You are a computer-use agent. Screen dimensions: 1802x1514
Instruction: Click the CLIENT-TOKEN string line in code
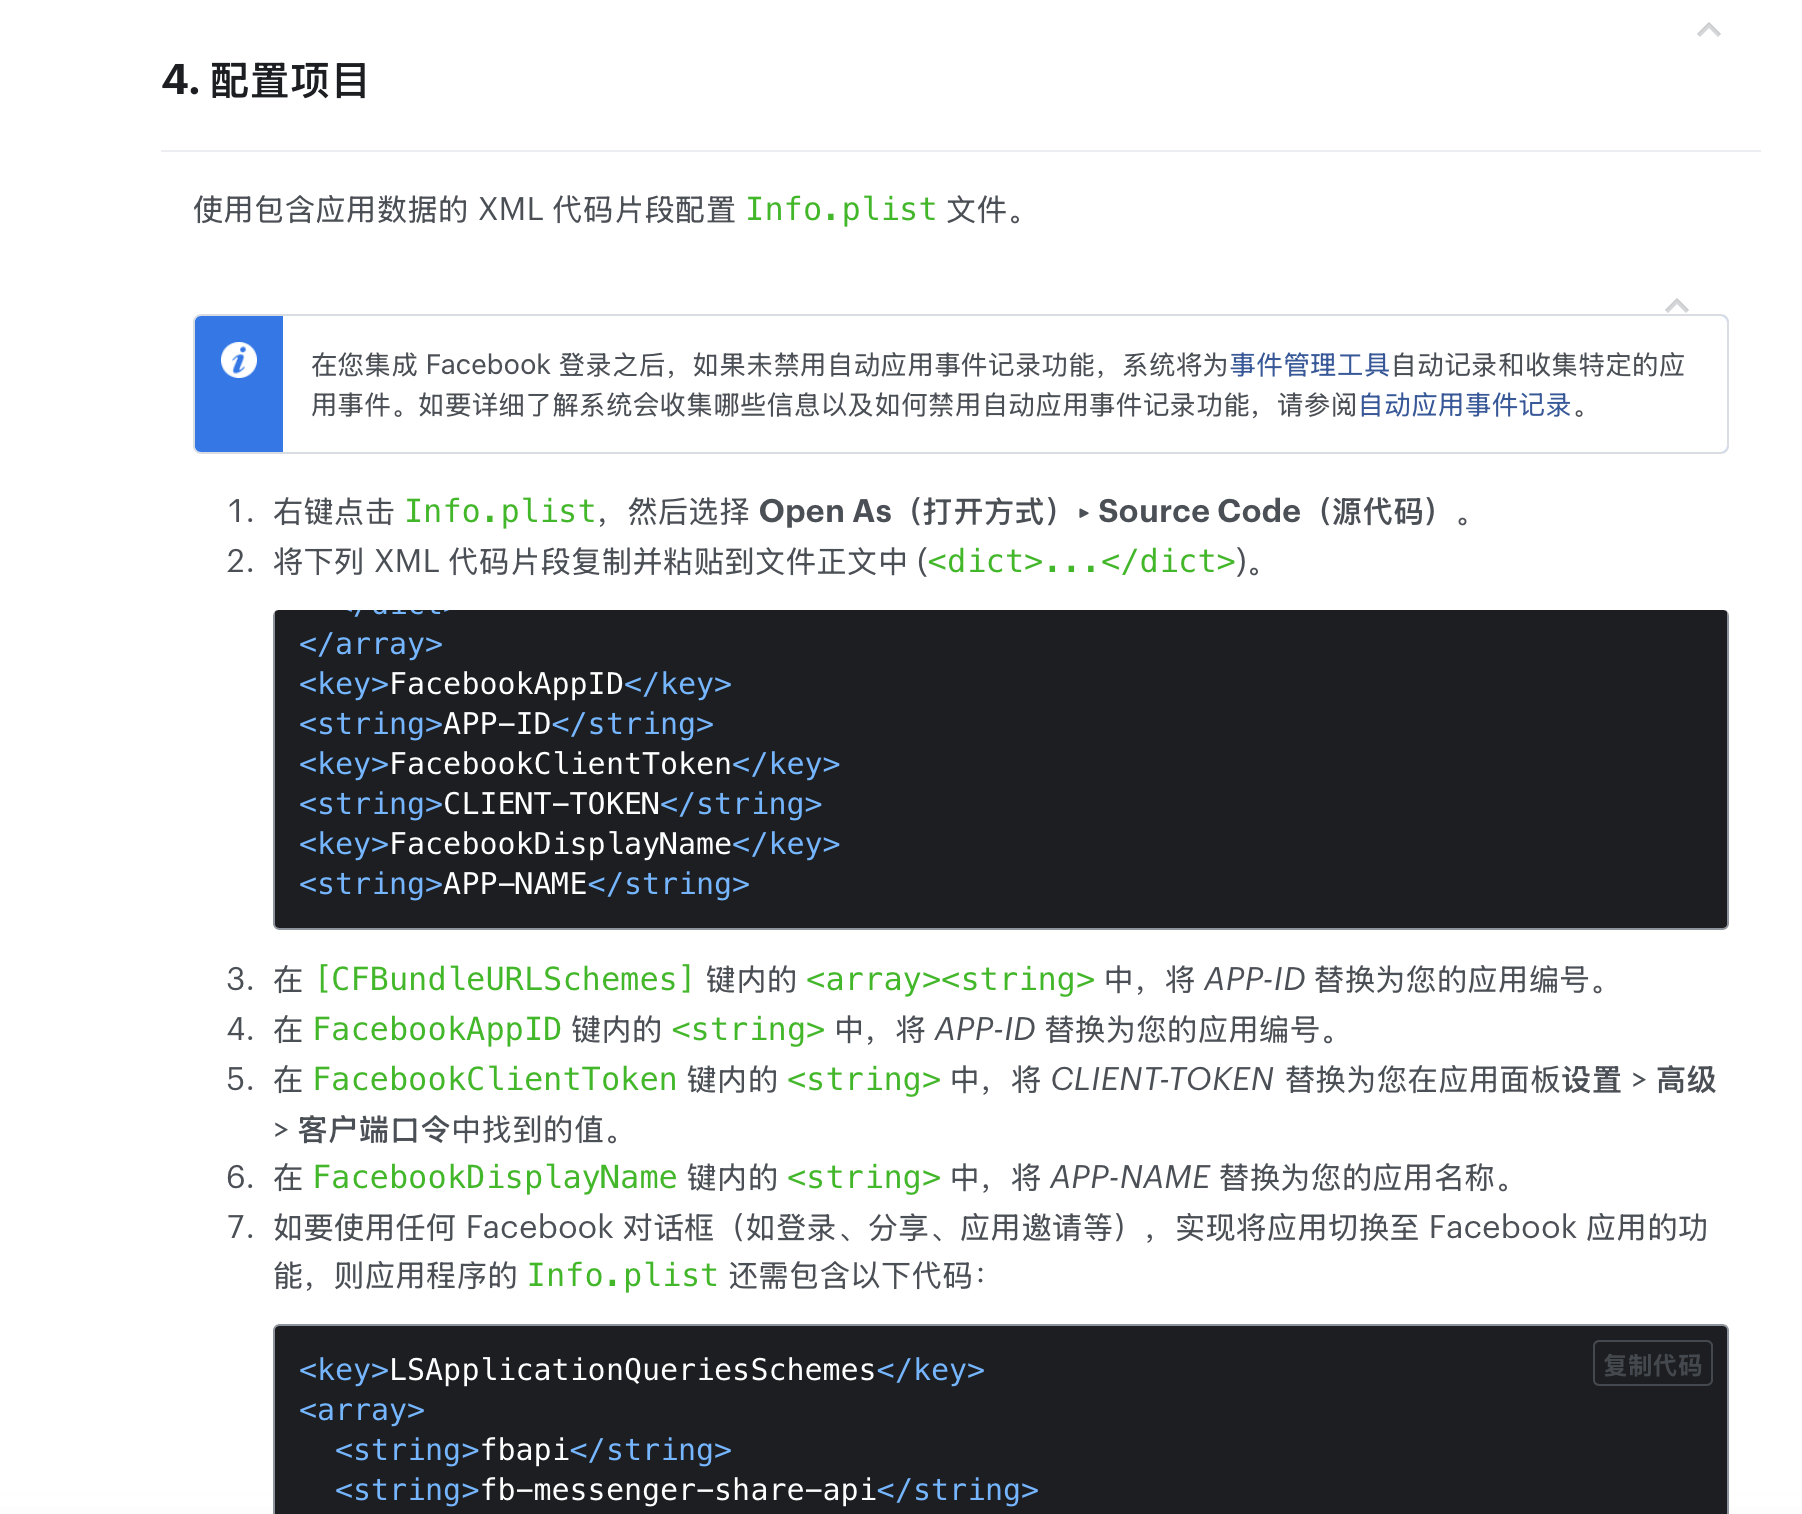[560, 804]
